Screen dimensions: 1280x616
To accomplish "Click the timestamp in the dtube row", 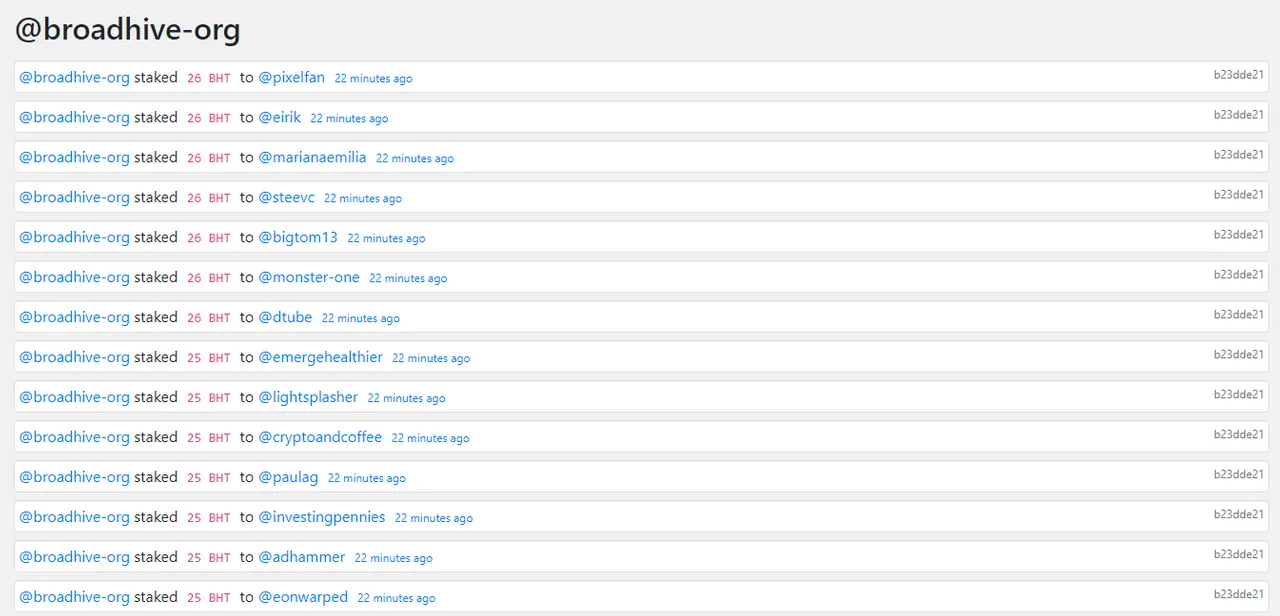I will tap(361, 318).
